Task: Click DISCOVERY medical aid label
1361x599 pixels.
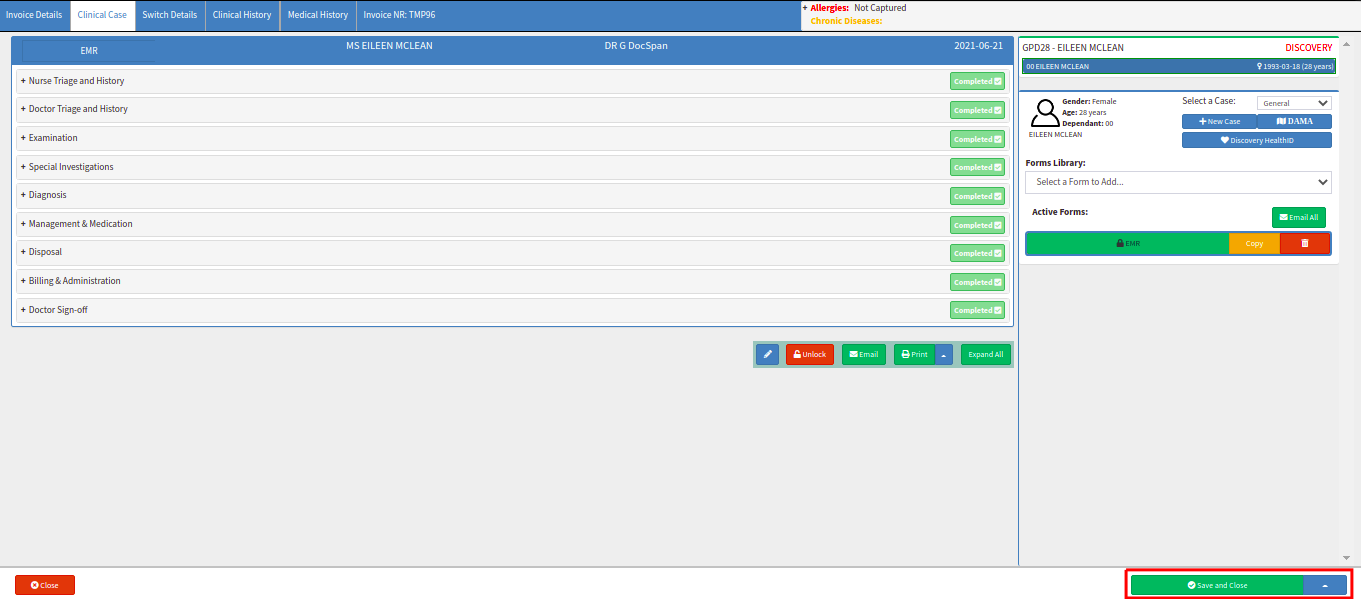Action: [x=1309, y=47]
